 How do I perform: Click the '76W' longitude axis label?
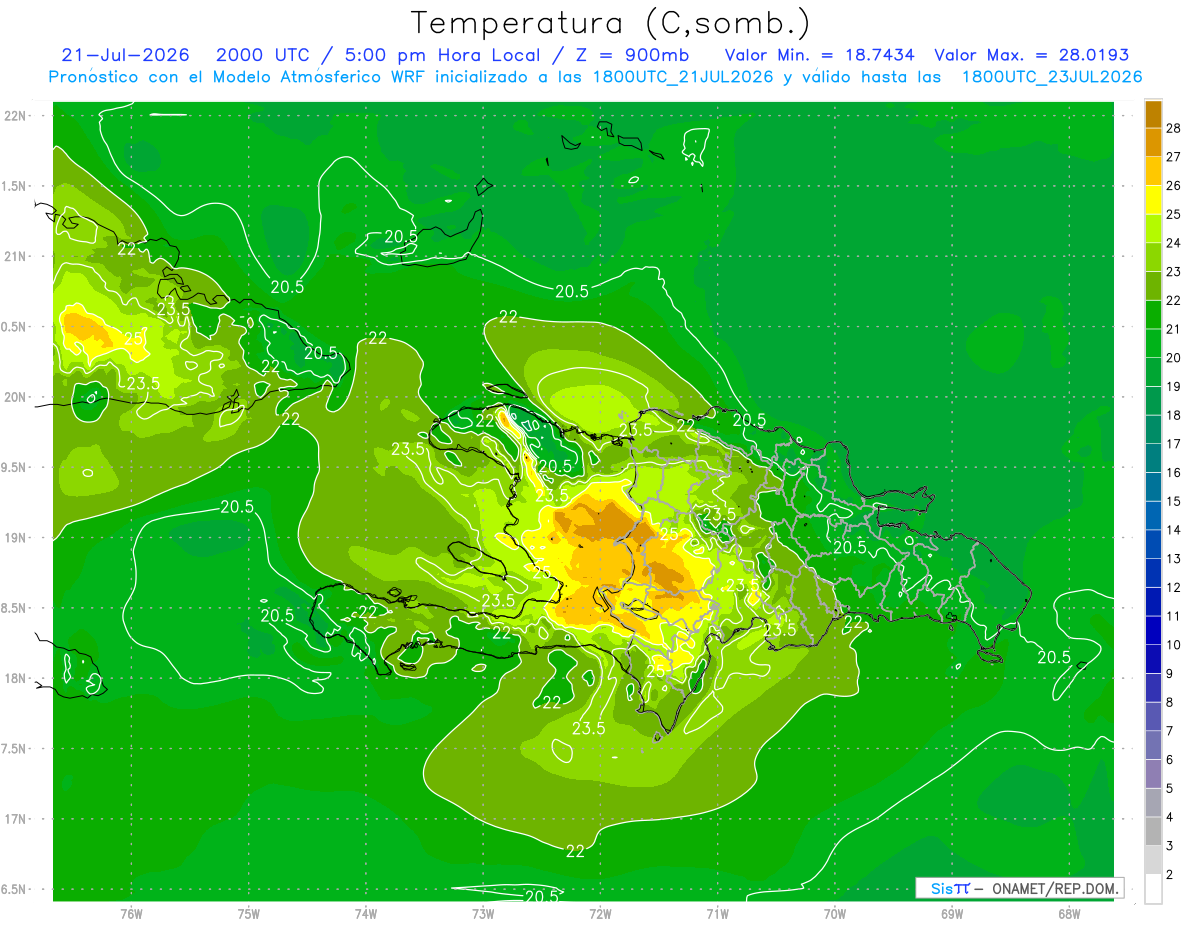point(131,914)
